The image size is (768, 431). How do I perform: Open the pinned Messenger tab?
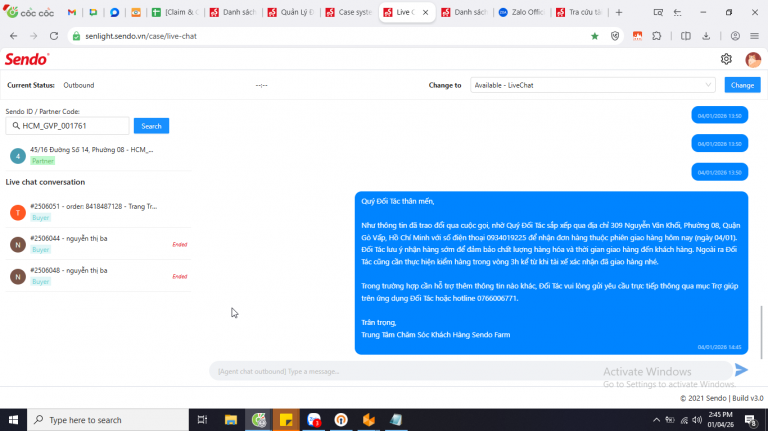click(114, 12)
